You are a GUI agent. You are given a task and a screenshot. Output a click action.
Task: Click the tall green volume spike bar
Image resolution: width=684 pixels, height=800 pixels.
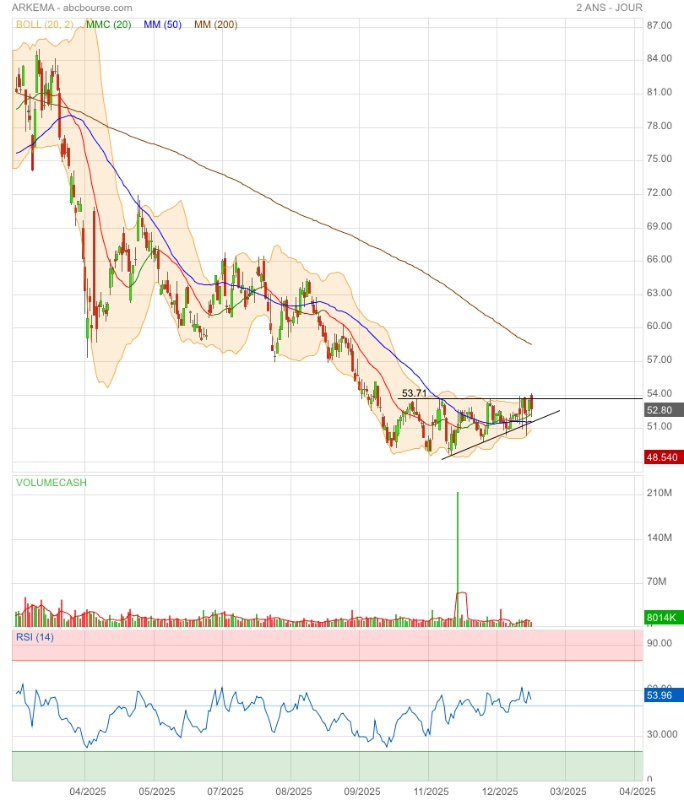point(458,559)
